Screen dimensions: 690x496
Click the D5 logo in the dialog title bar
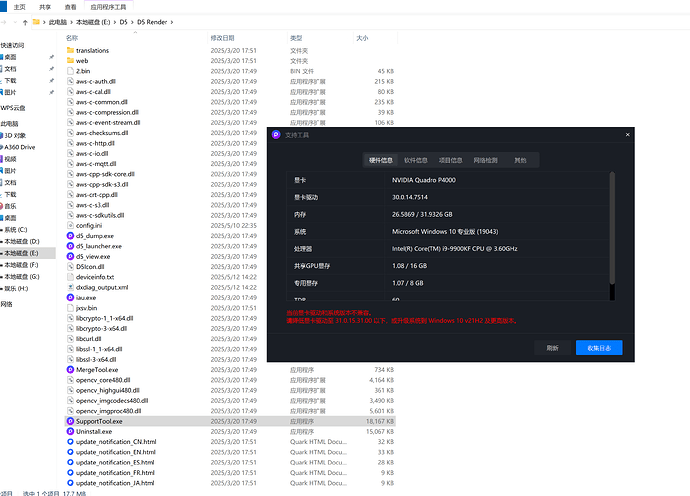[x=276, y=135]
